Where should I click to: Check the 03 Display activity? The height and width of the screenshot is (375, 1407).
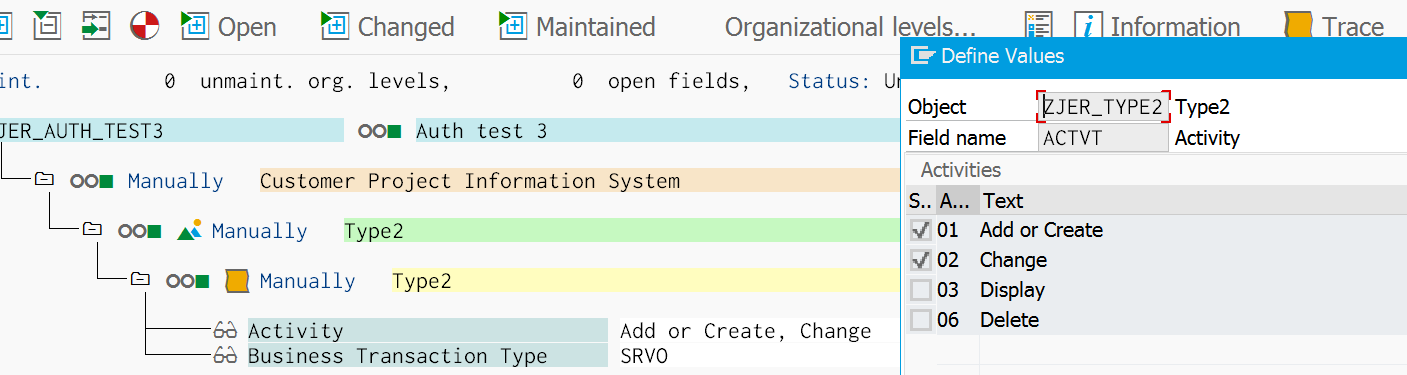click(x=920, y=290)
